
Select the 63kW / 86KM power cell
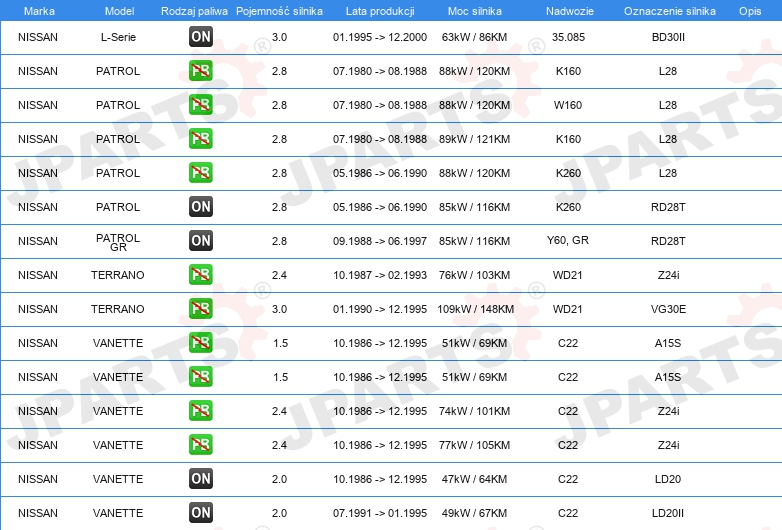(474, 37)
